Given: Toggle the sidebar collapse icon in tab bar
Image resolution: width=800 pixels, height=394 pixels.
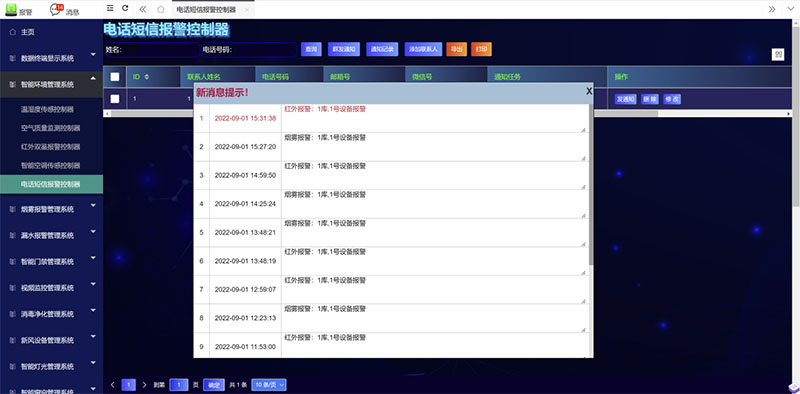Looking at the screenshot, I should coord(110,9).
